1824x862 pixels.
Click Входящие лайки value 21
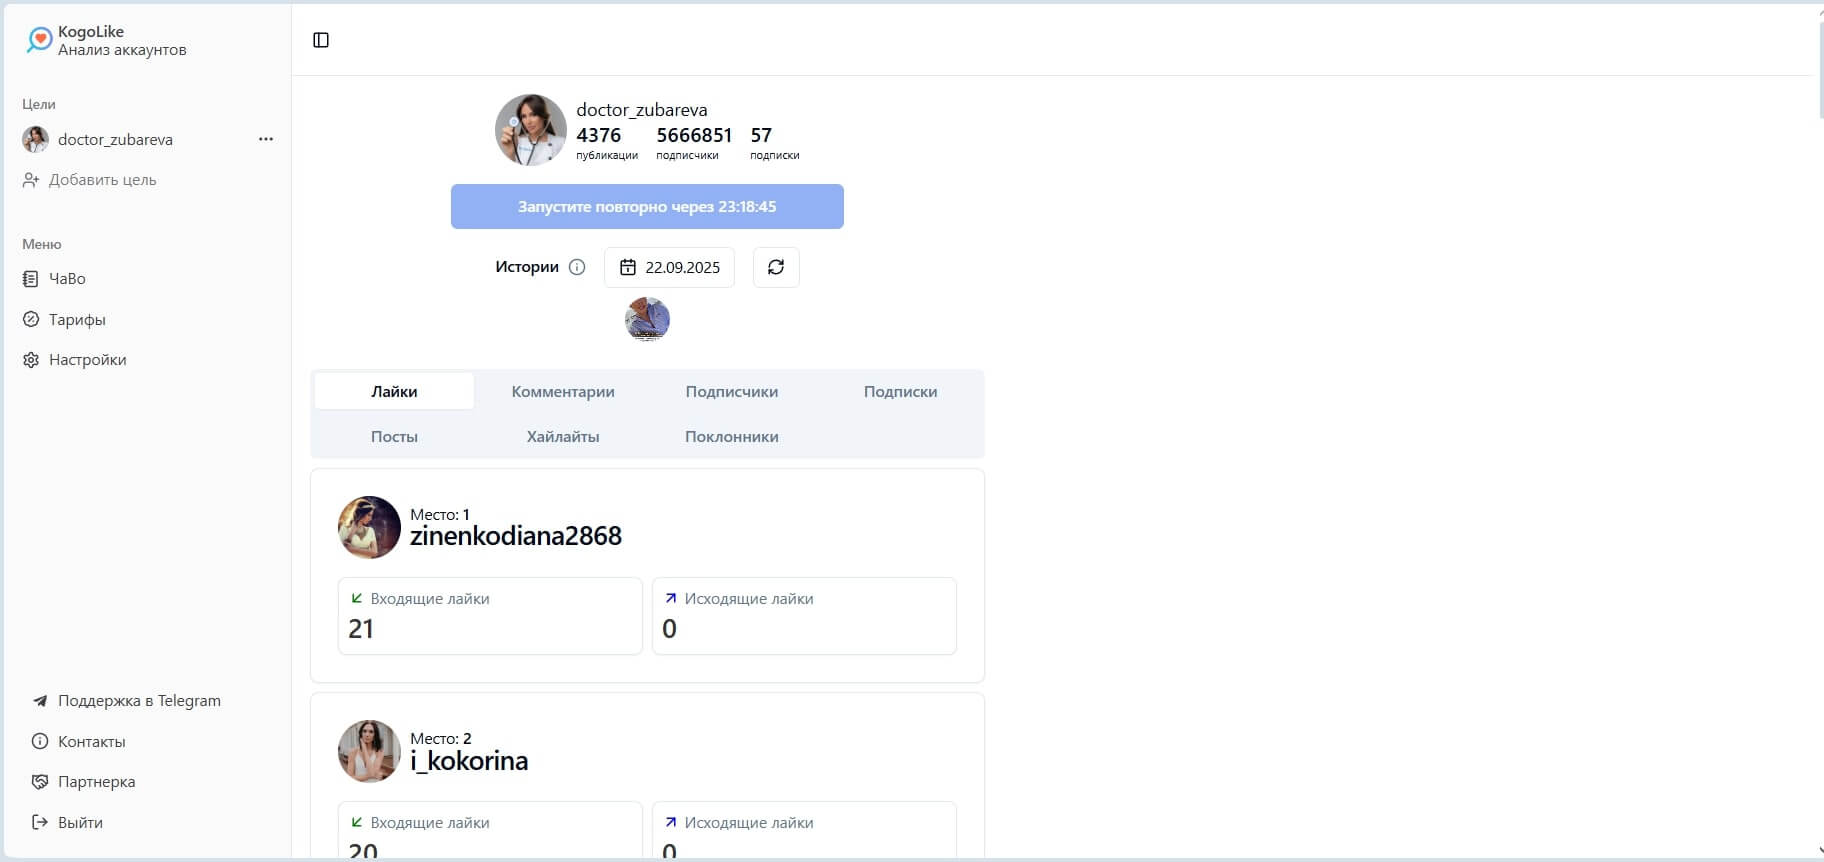pyautogui.click(x=361, y=629)
